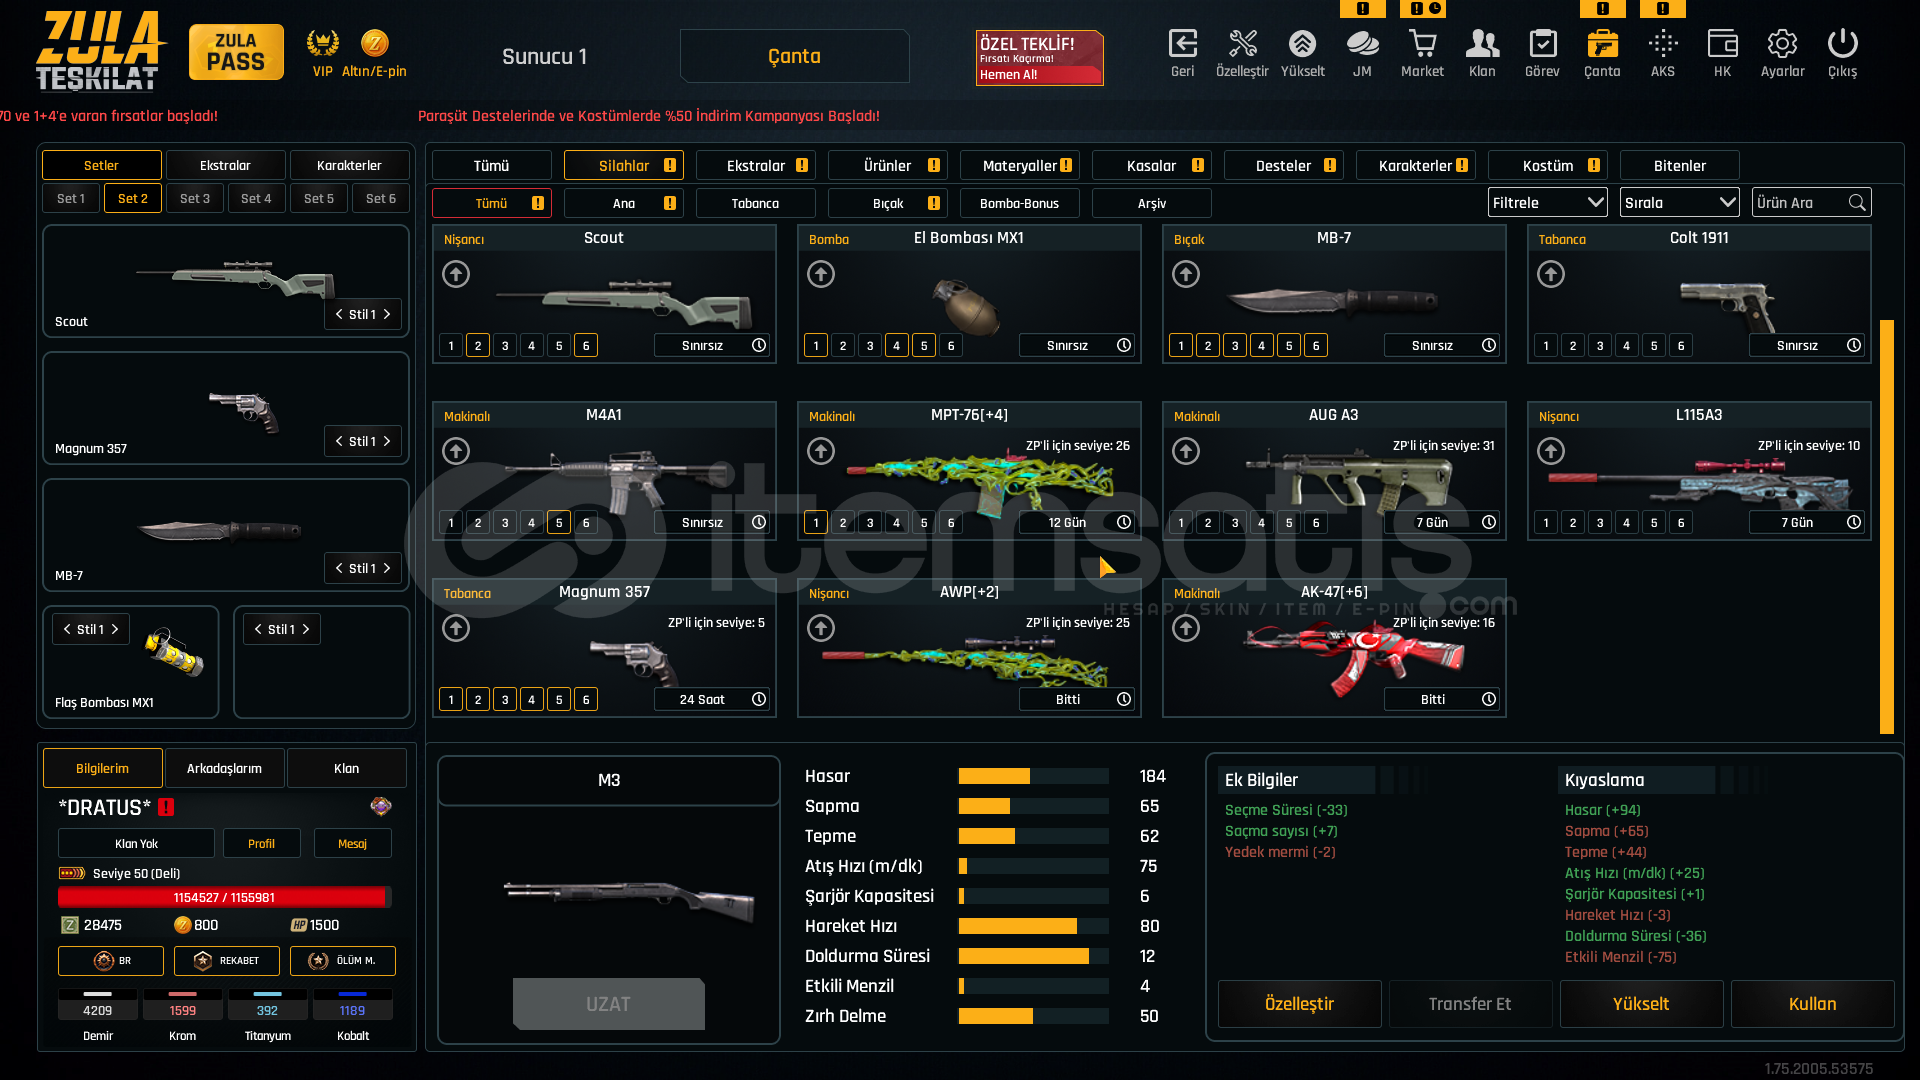
Task: Open the Görev clipboard icon
Action: point(1542,44)
